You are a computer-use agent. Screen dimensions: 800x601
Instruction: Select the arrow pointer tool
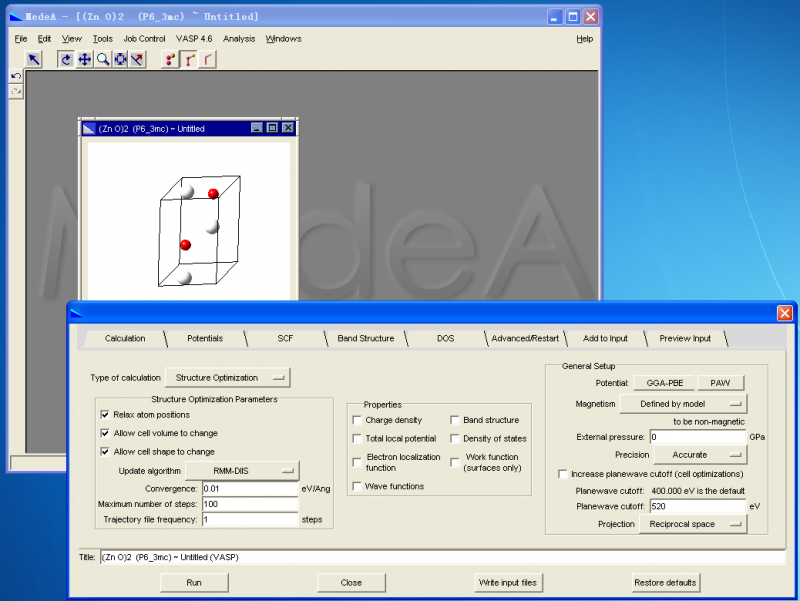pos(33,59)
